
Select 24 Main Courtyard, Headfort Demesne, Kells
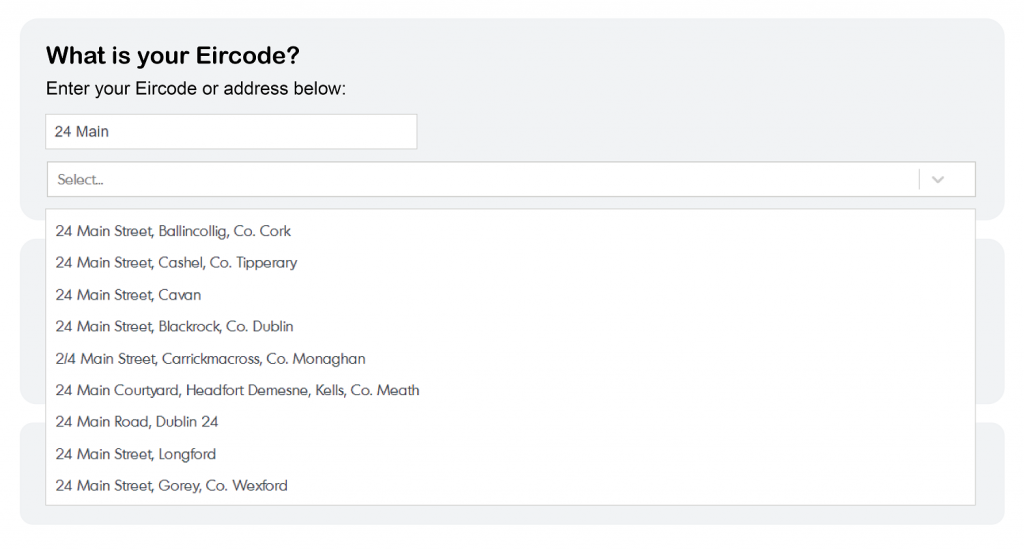coord(237,390)
